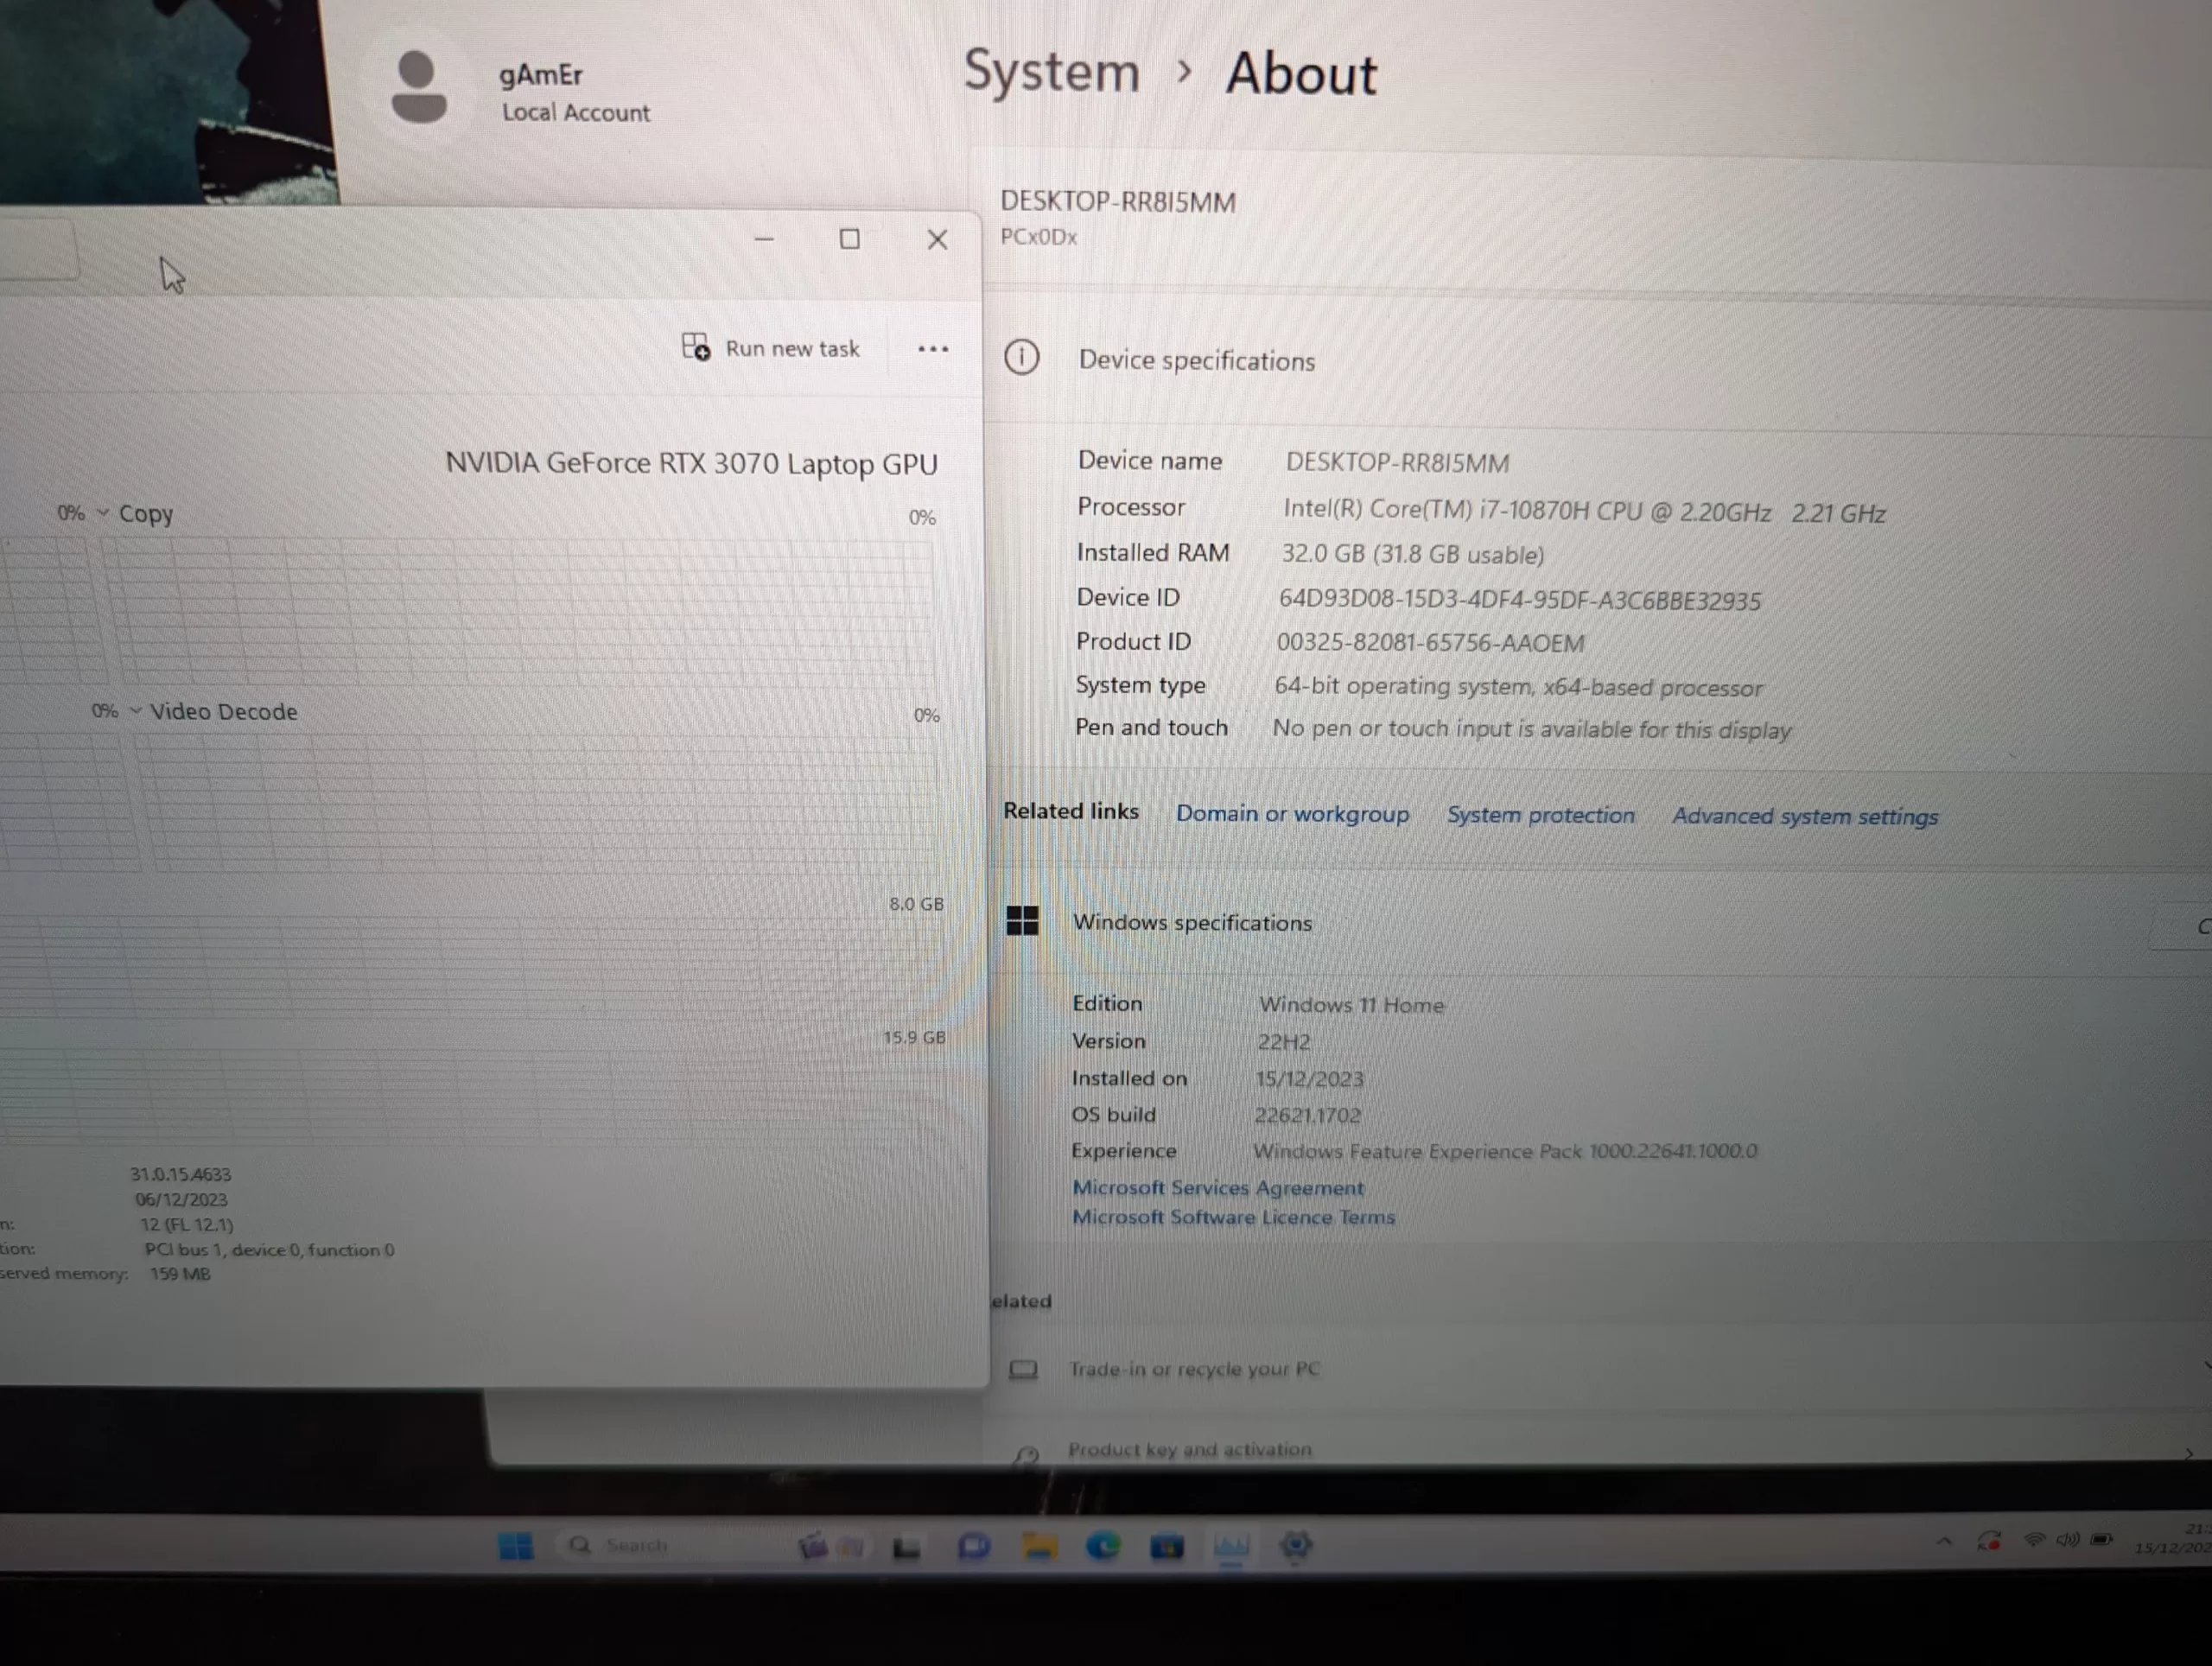The height and width of the screenshot is (1666, 2212).
Task: Click the battery icon in the system tray
Action: coord(2101,1540)
